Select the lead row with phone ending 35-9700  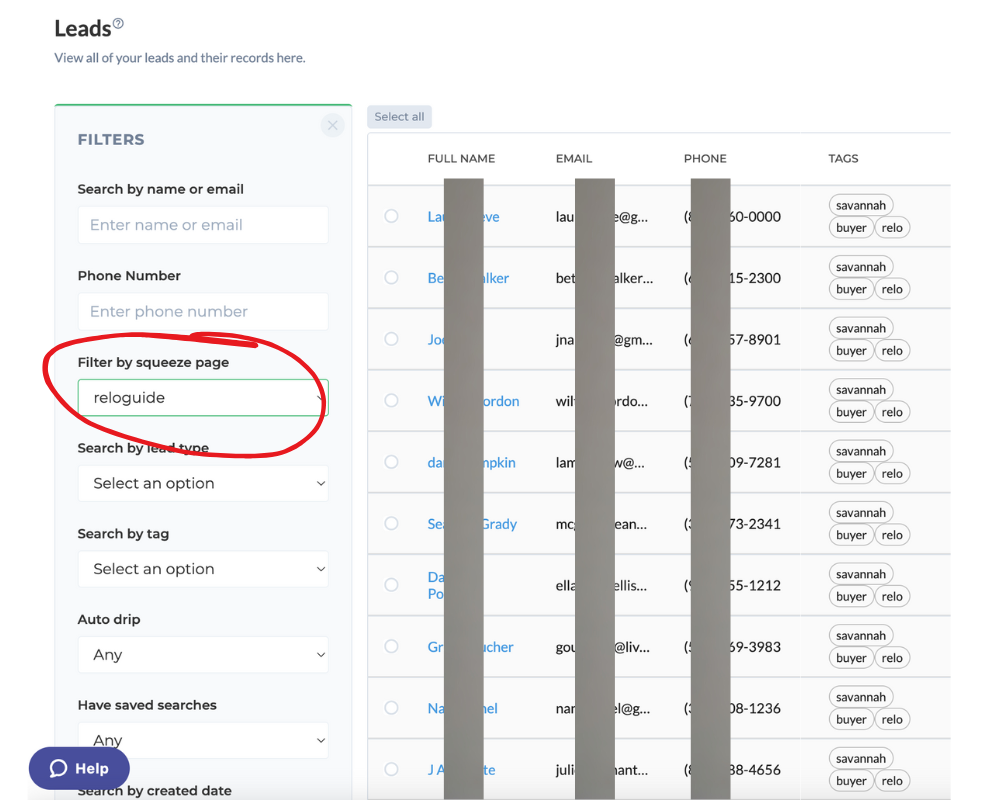[x=392, y=401]
